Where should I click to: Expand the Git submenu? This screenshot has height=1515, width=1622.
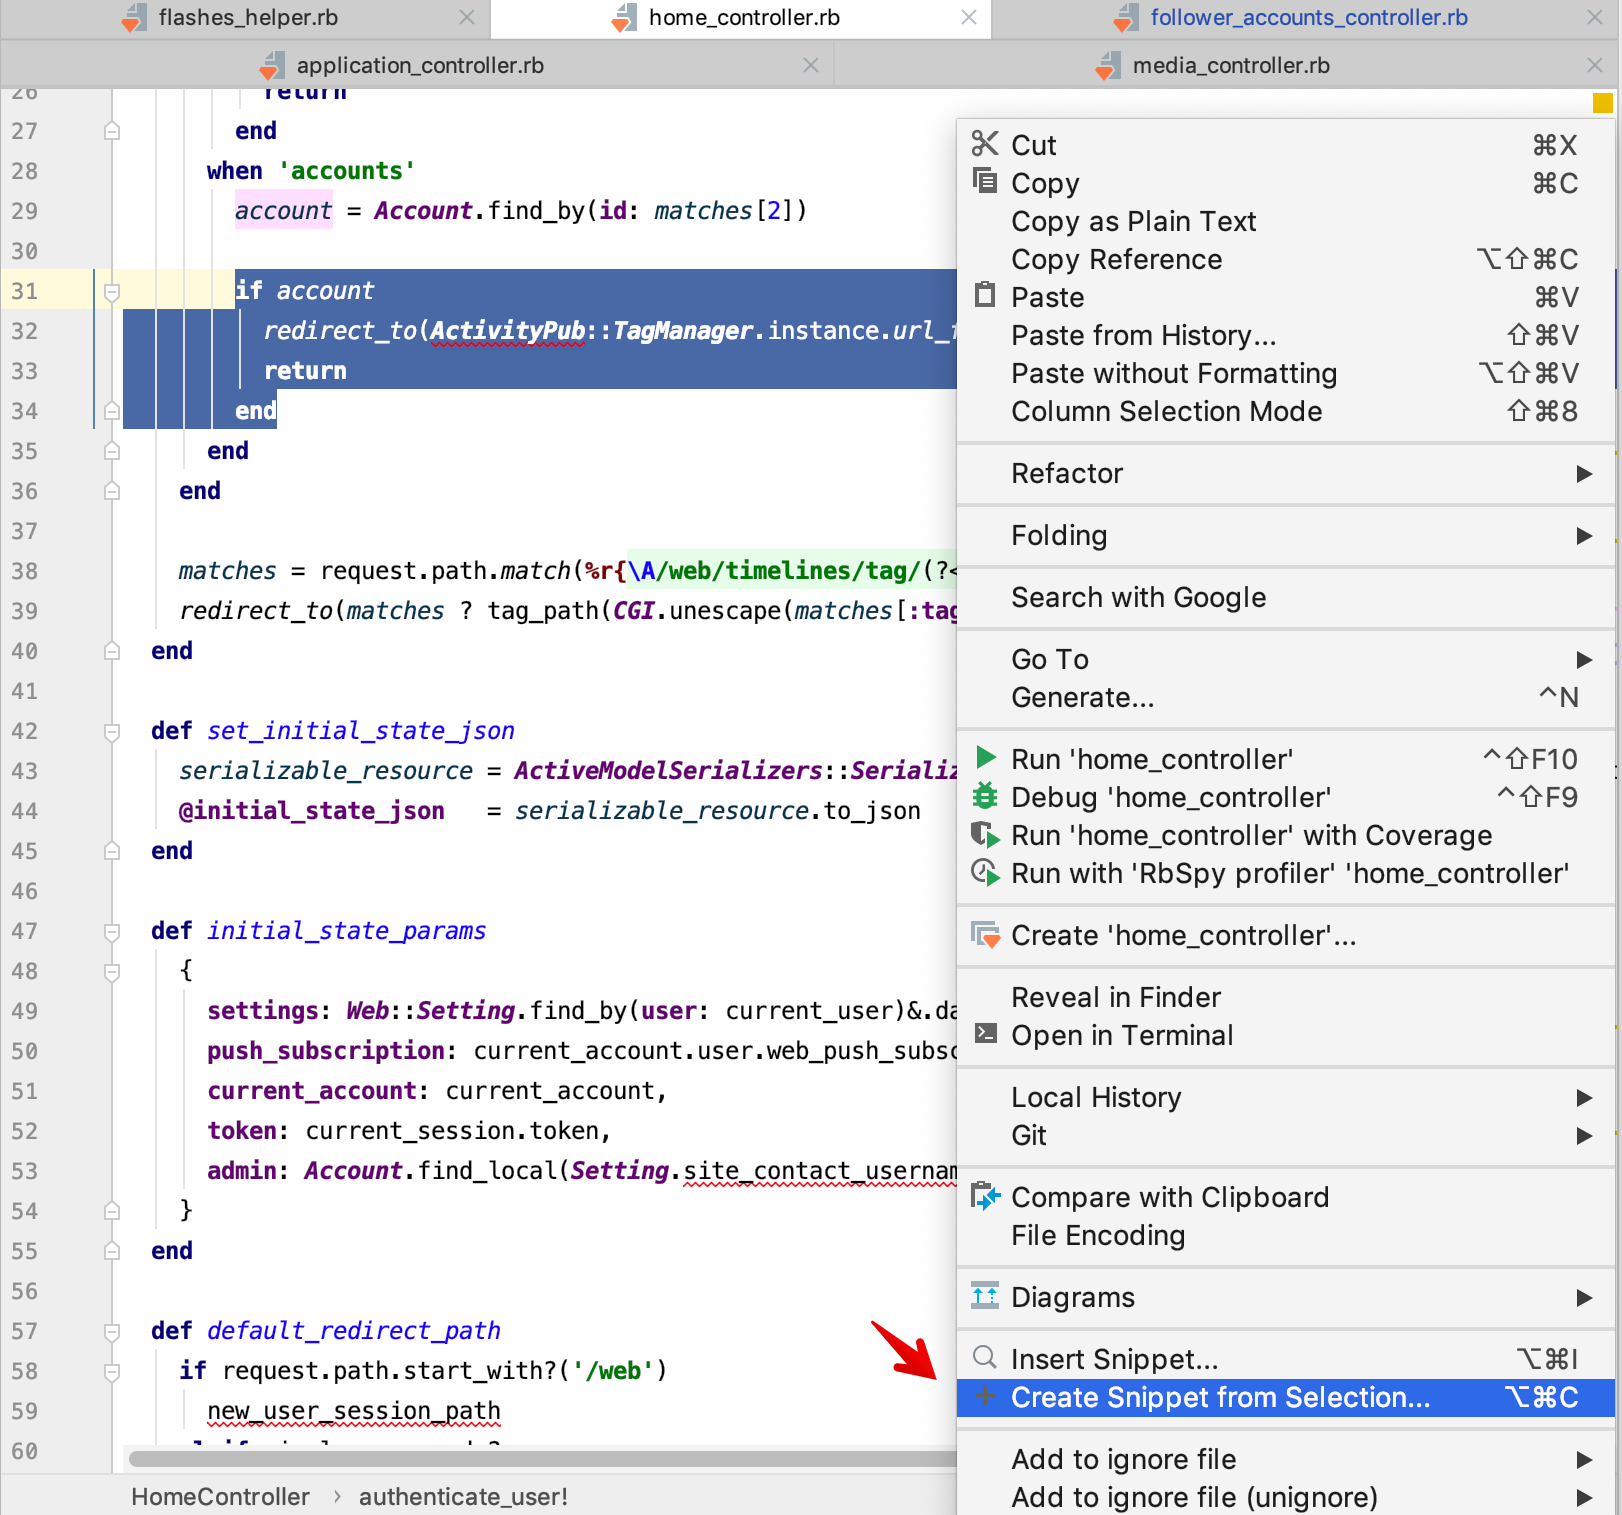click(1583, 1135)
